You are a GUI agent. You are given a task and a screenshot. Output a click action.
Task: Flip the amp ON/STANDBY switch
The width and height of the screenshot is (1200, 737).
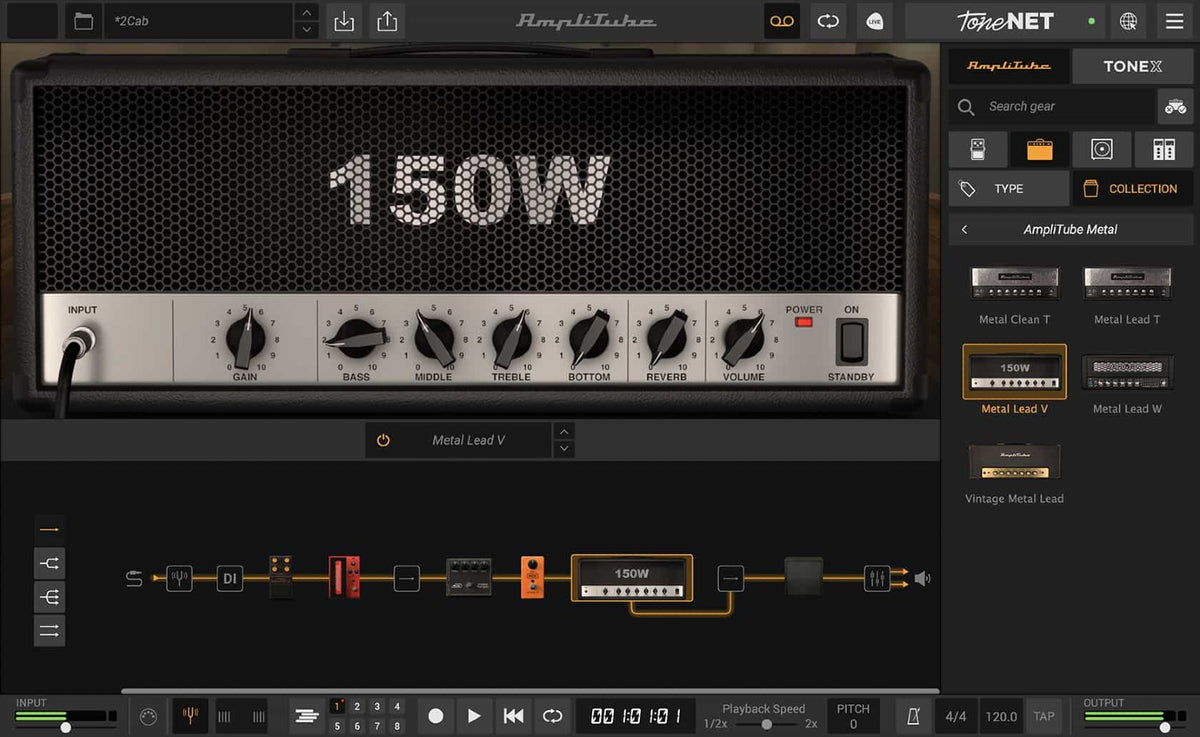click(851, 342)
